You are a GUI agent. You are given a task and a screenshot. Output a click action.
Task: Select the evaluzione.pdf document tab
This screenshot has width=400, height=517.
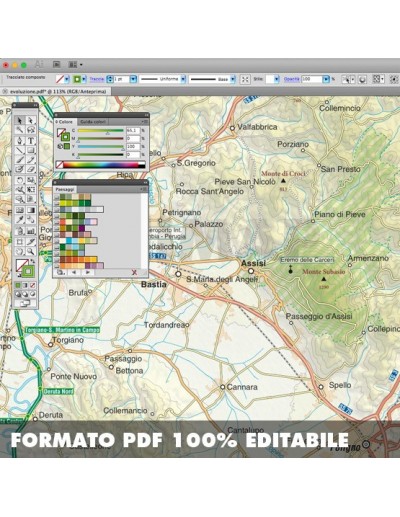tap(54, 91)
